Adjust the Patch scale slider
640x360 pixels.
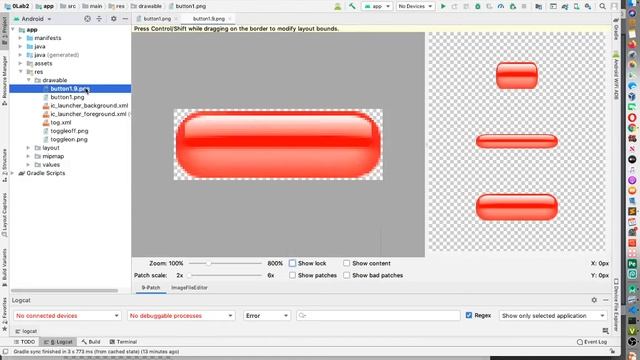(x=225, y=276)
